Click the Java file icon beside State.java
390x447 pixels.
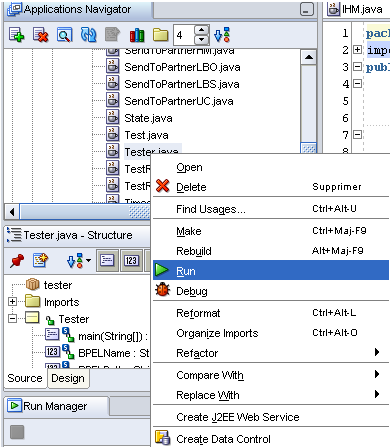coord(113,117)
